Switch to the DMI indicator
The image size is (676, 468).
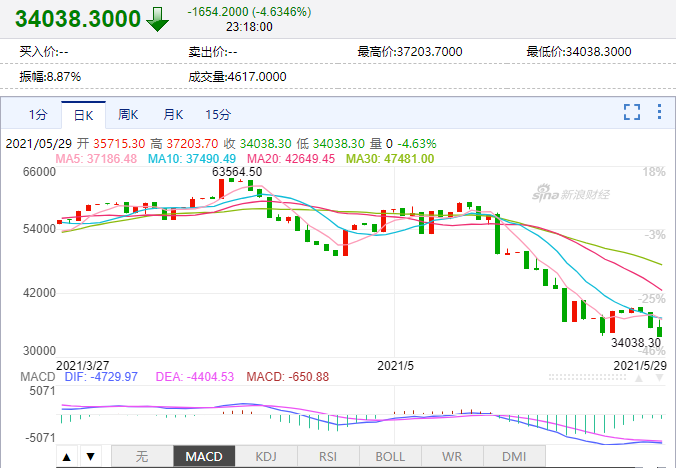pos(514,457)
